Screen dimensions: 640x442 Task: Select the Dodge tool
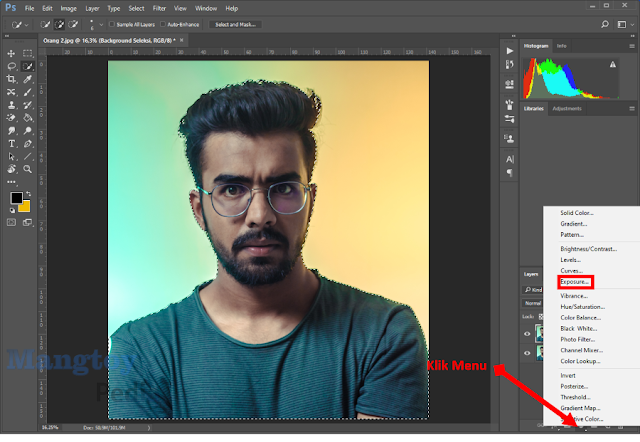pos(27,131)
